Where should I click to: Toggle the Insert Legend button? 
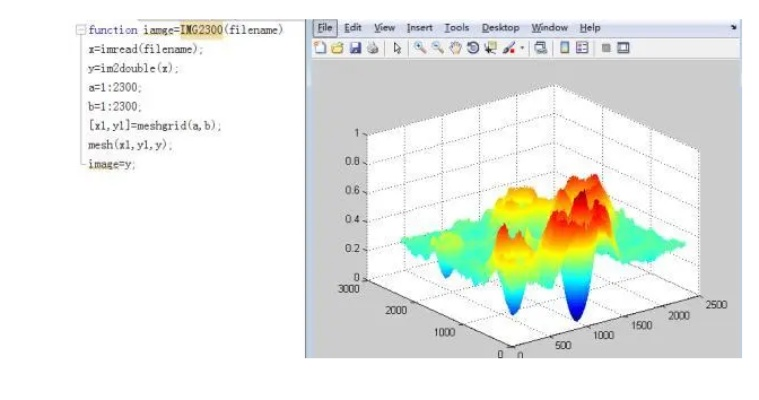click(582, 48)
